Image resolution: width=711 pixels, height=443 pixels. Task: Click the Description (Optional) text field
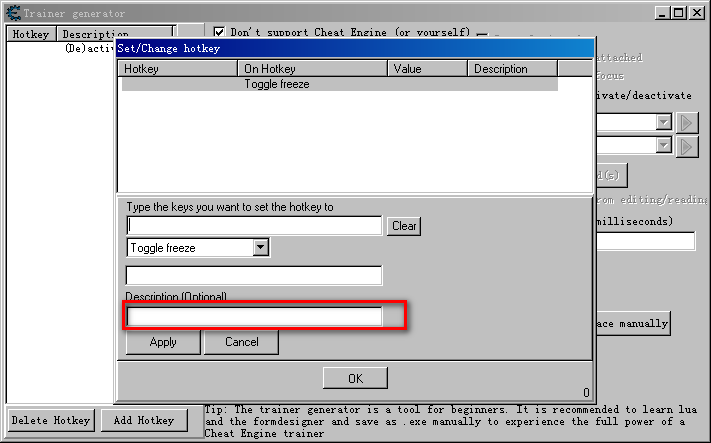pos(254,316)
